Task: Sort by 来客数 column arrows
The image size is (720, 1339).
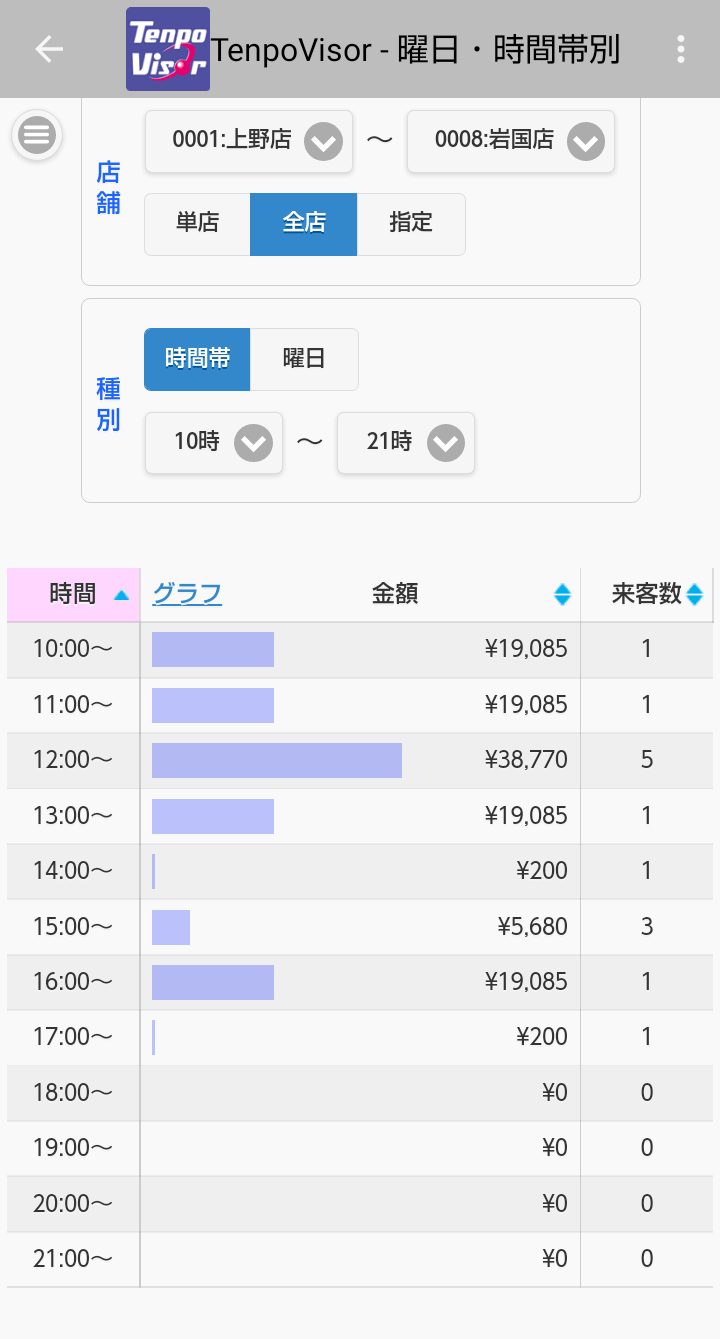Action: point(694,595)
